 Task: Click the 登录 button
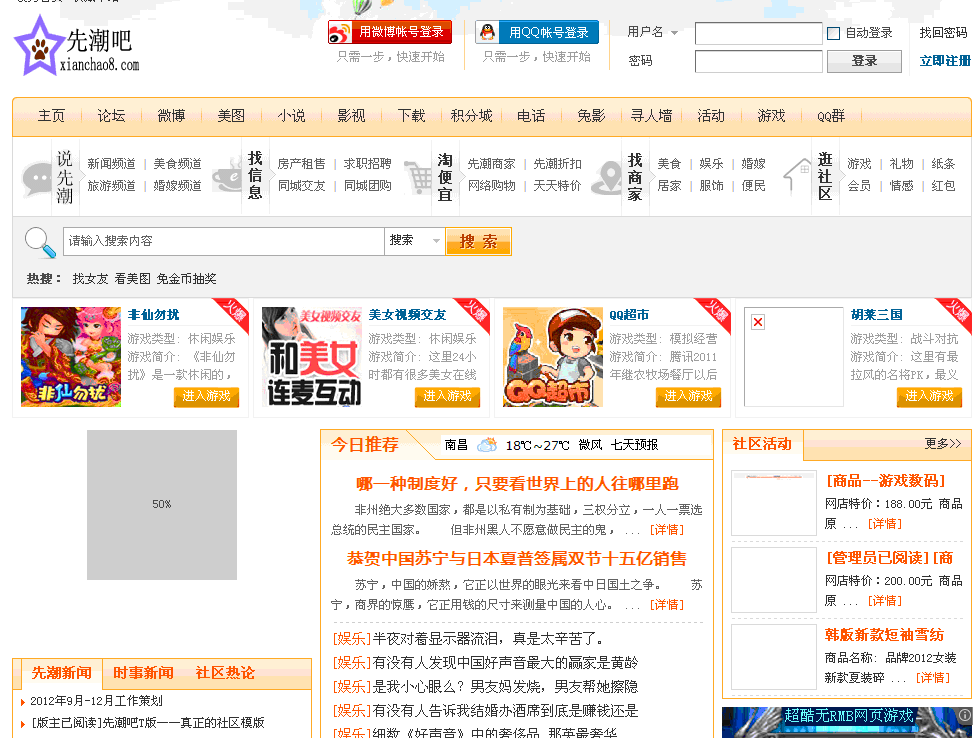pos(864,61)
